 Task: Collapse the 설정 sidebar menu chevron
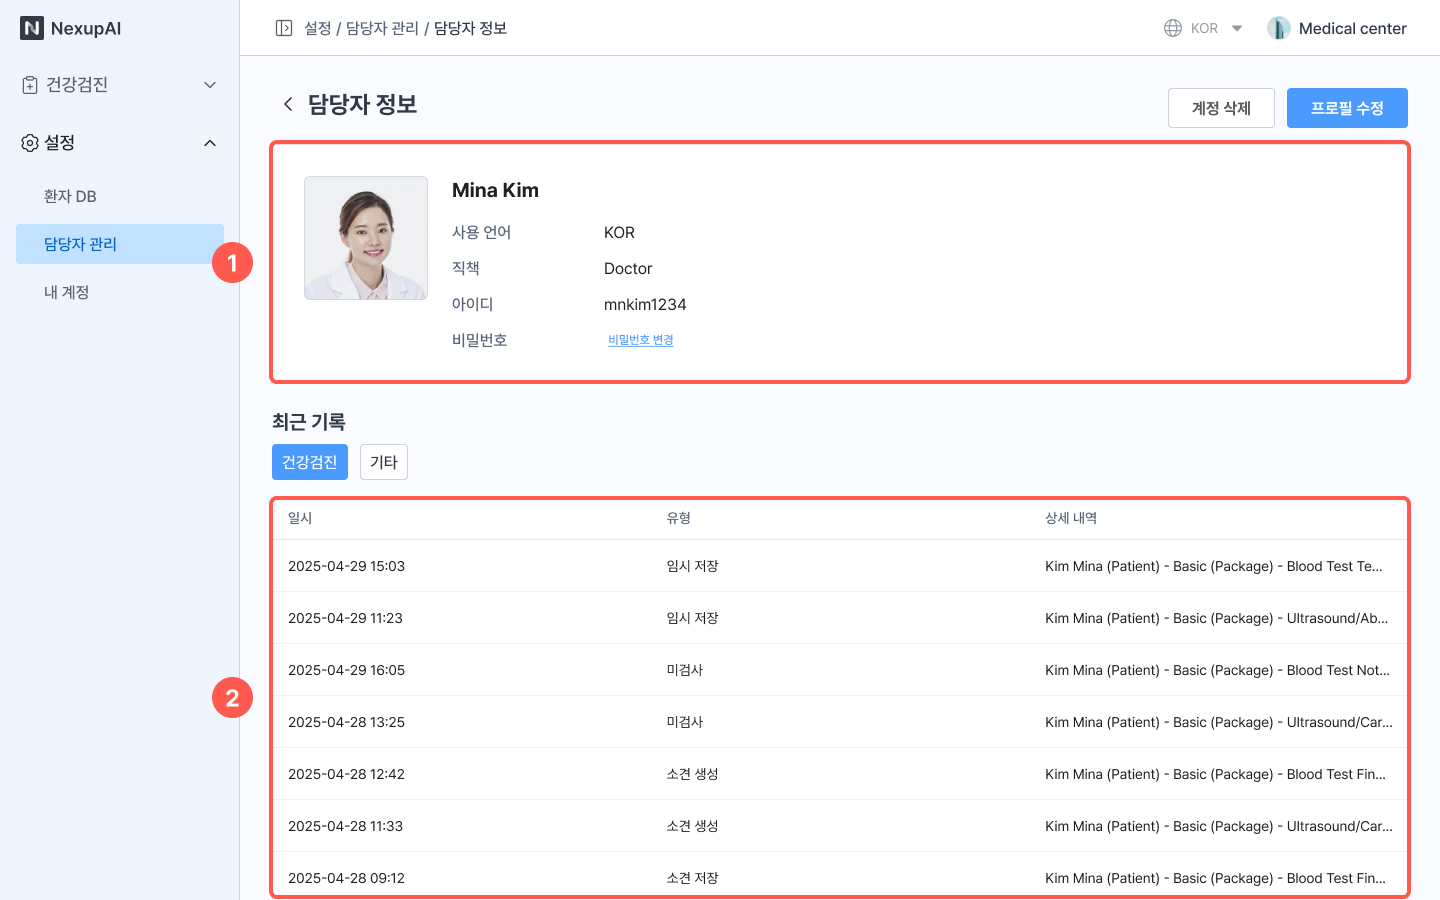[x=210, y=143]
